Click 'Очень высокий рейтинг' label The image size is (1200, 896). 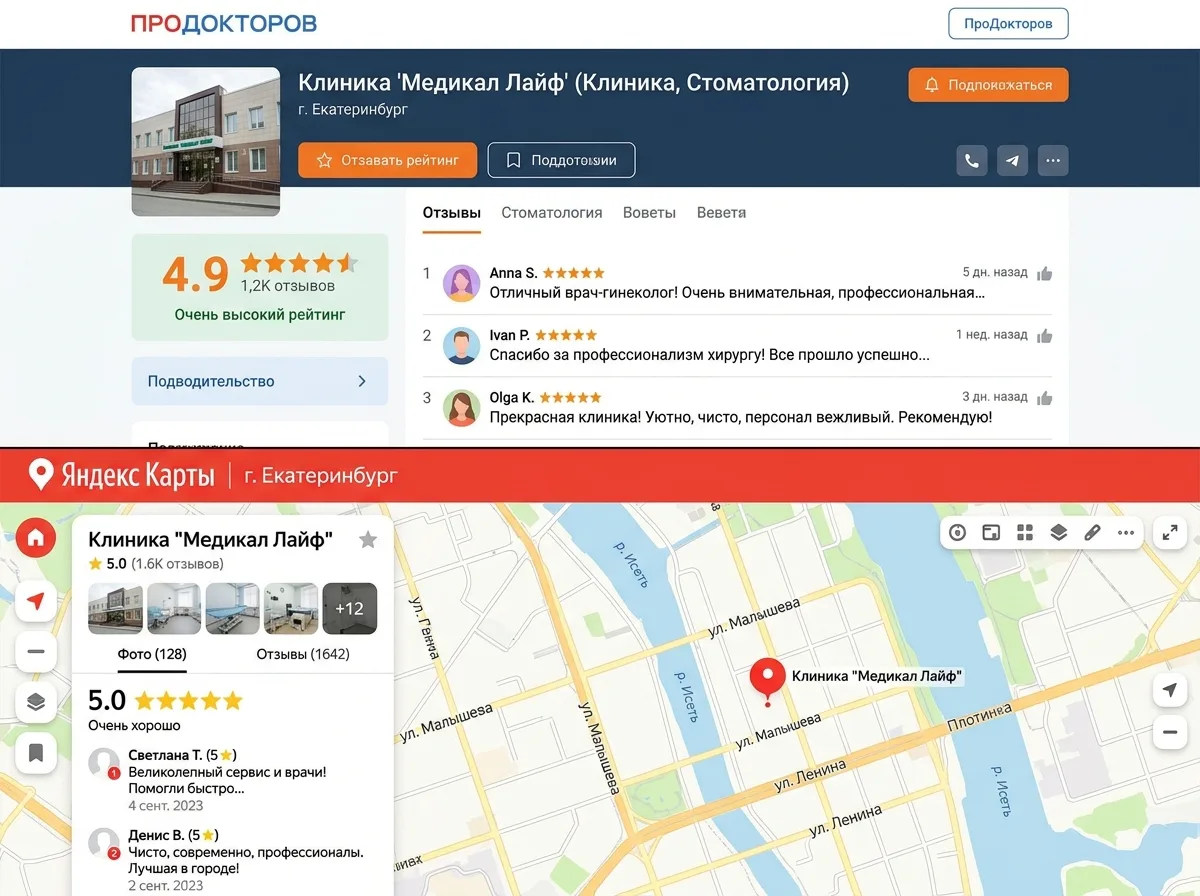[260, 314]
